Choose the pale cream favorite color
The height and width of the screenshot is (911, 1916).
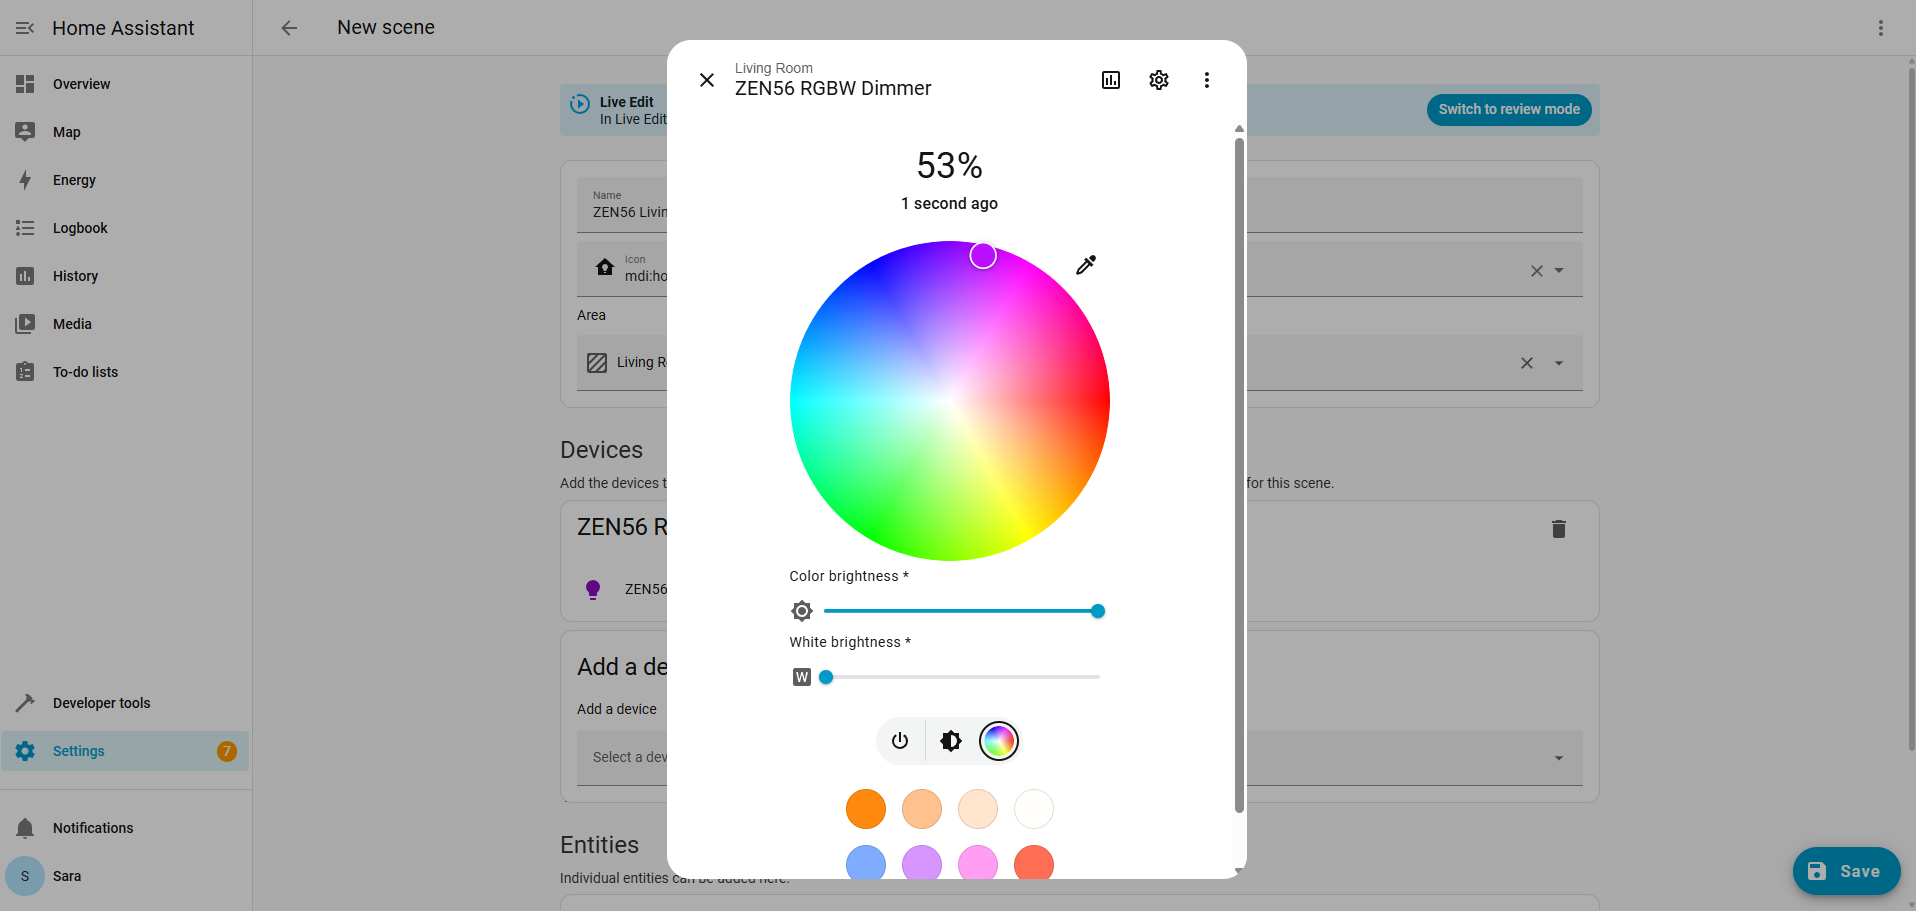(978, 809)
